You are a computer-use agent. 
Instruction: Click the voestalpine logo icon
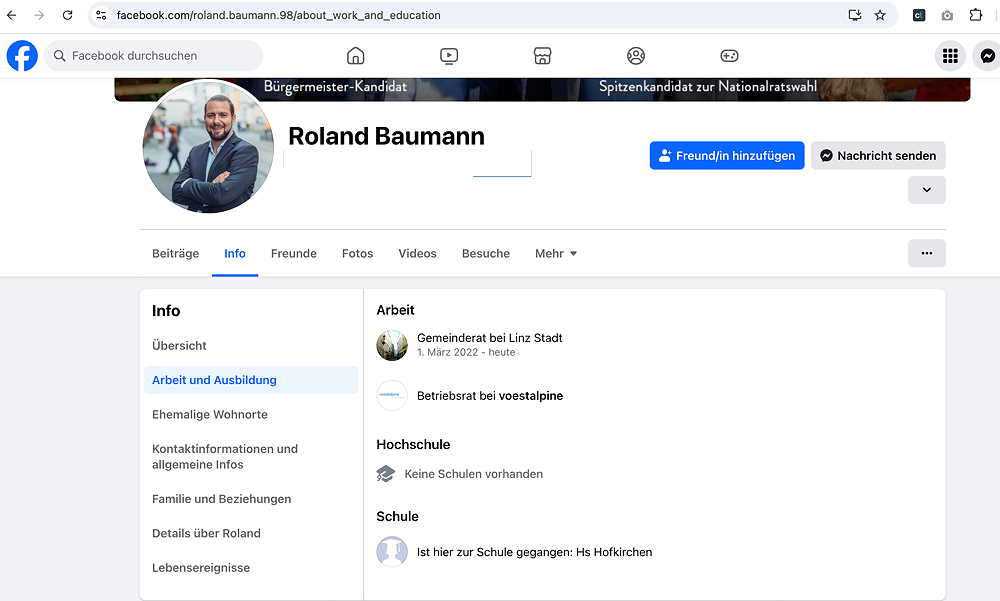tap(392, 396)
